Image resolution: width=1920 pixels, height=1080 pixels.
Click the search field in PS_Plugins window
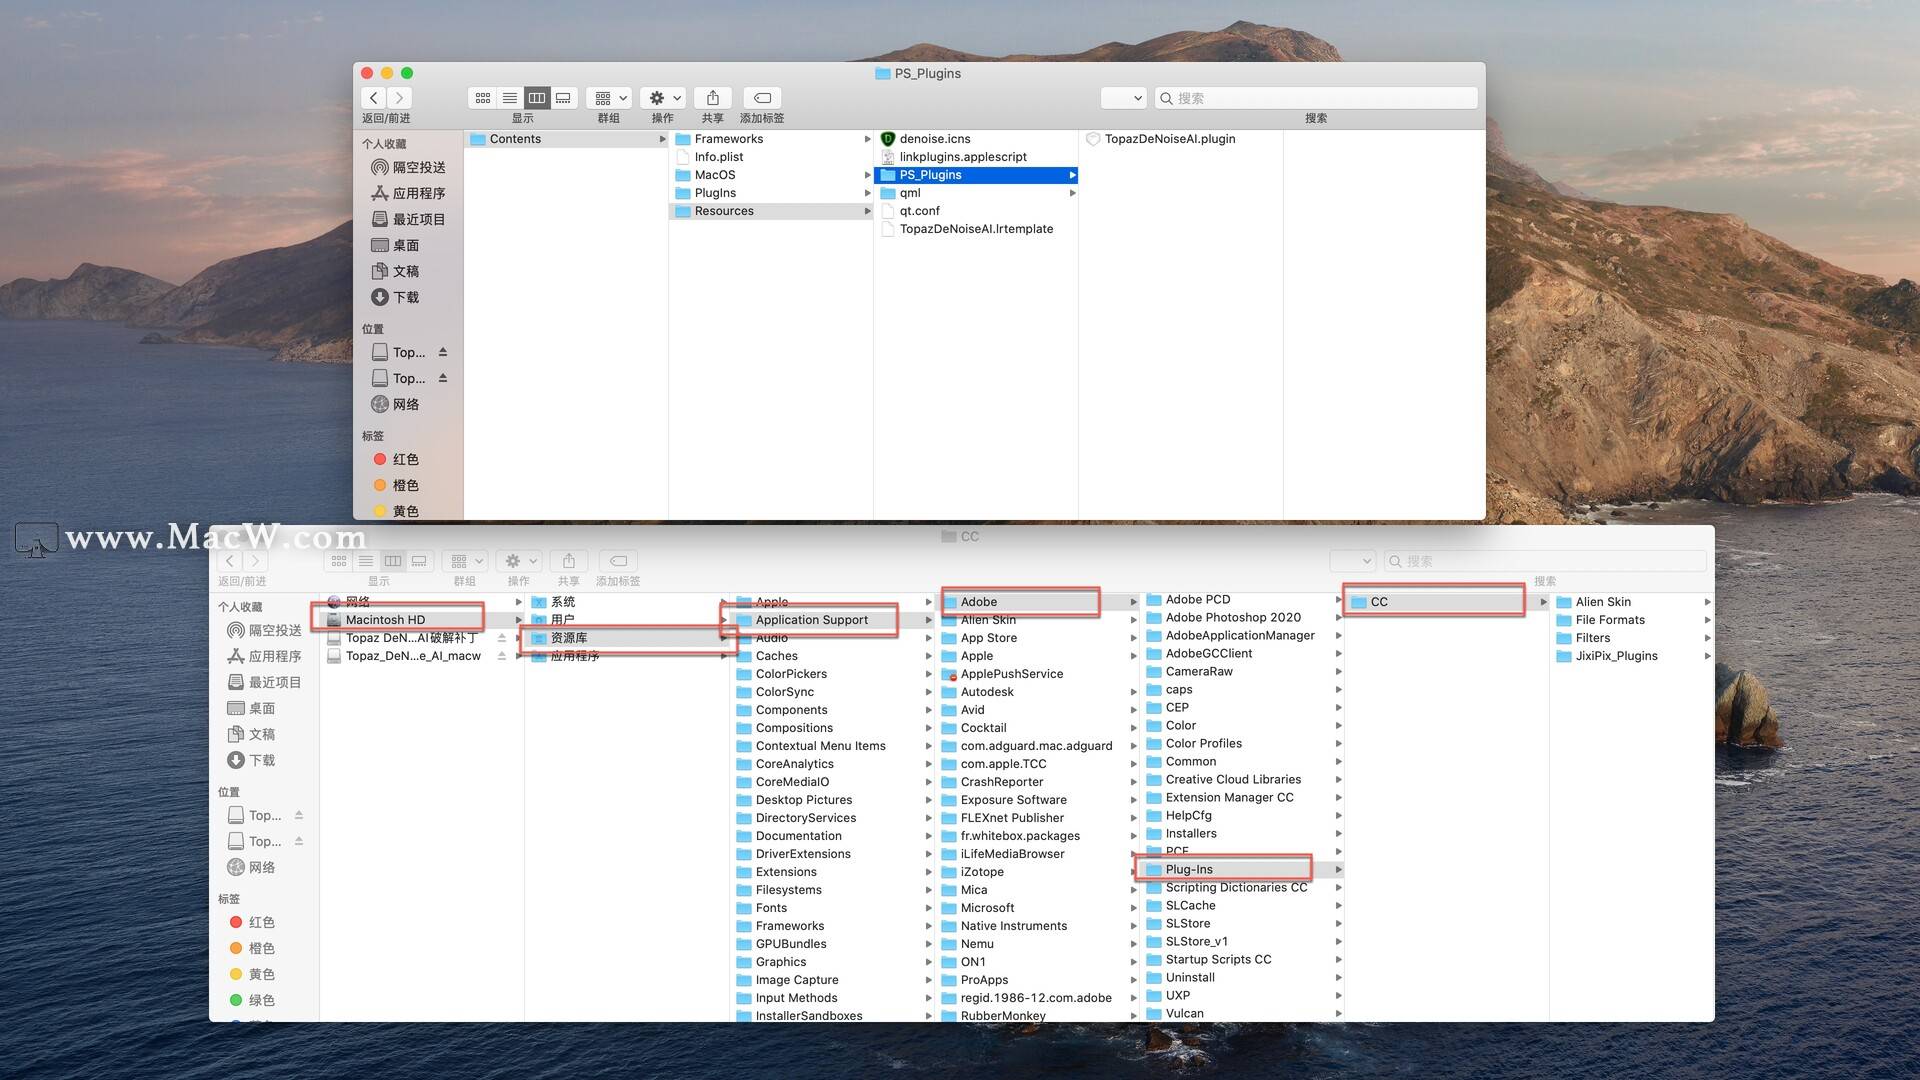coord(1316,98)
